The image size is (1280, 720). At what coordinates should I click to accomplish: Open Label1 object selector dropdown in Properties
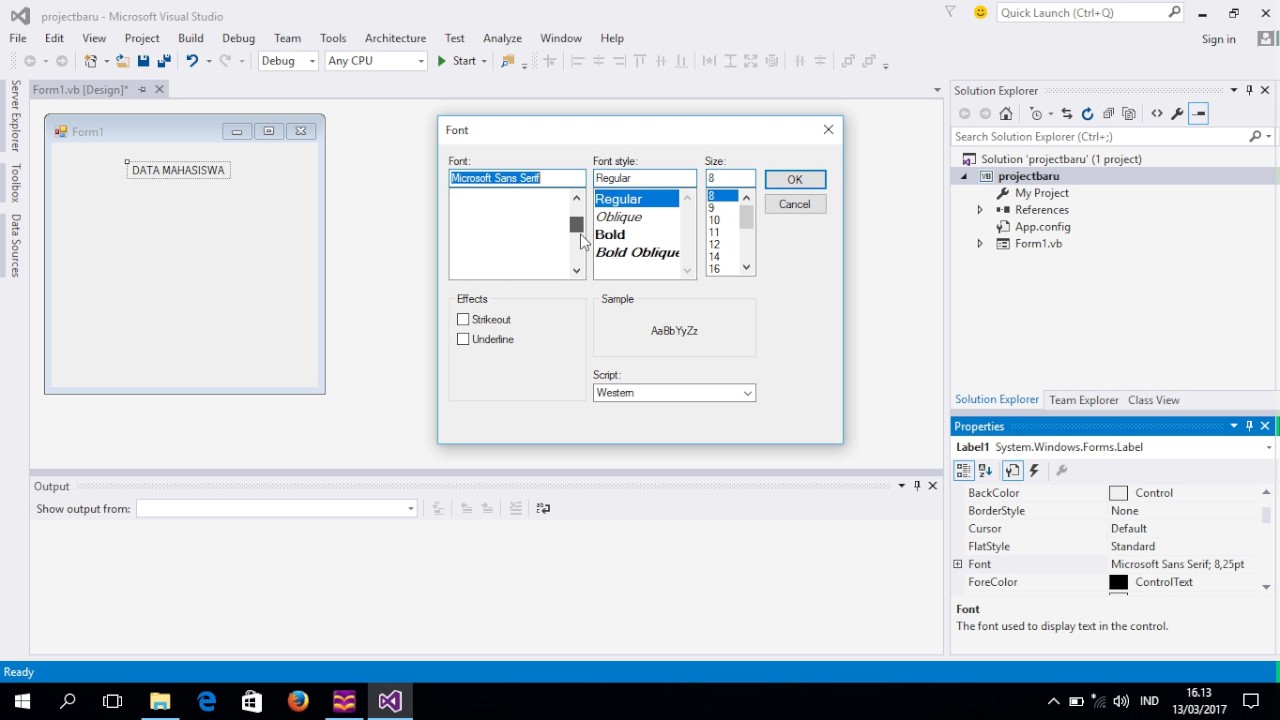pyautogui.click(x=1269, y=447)
